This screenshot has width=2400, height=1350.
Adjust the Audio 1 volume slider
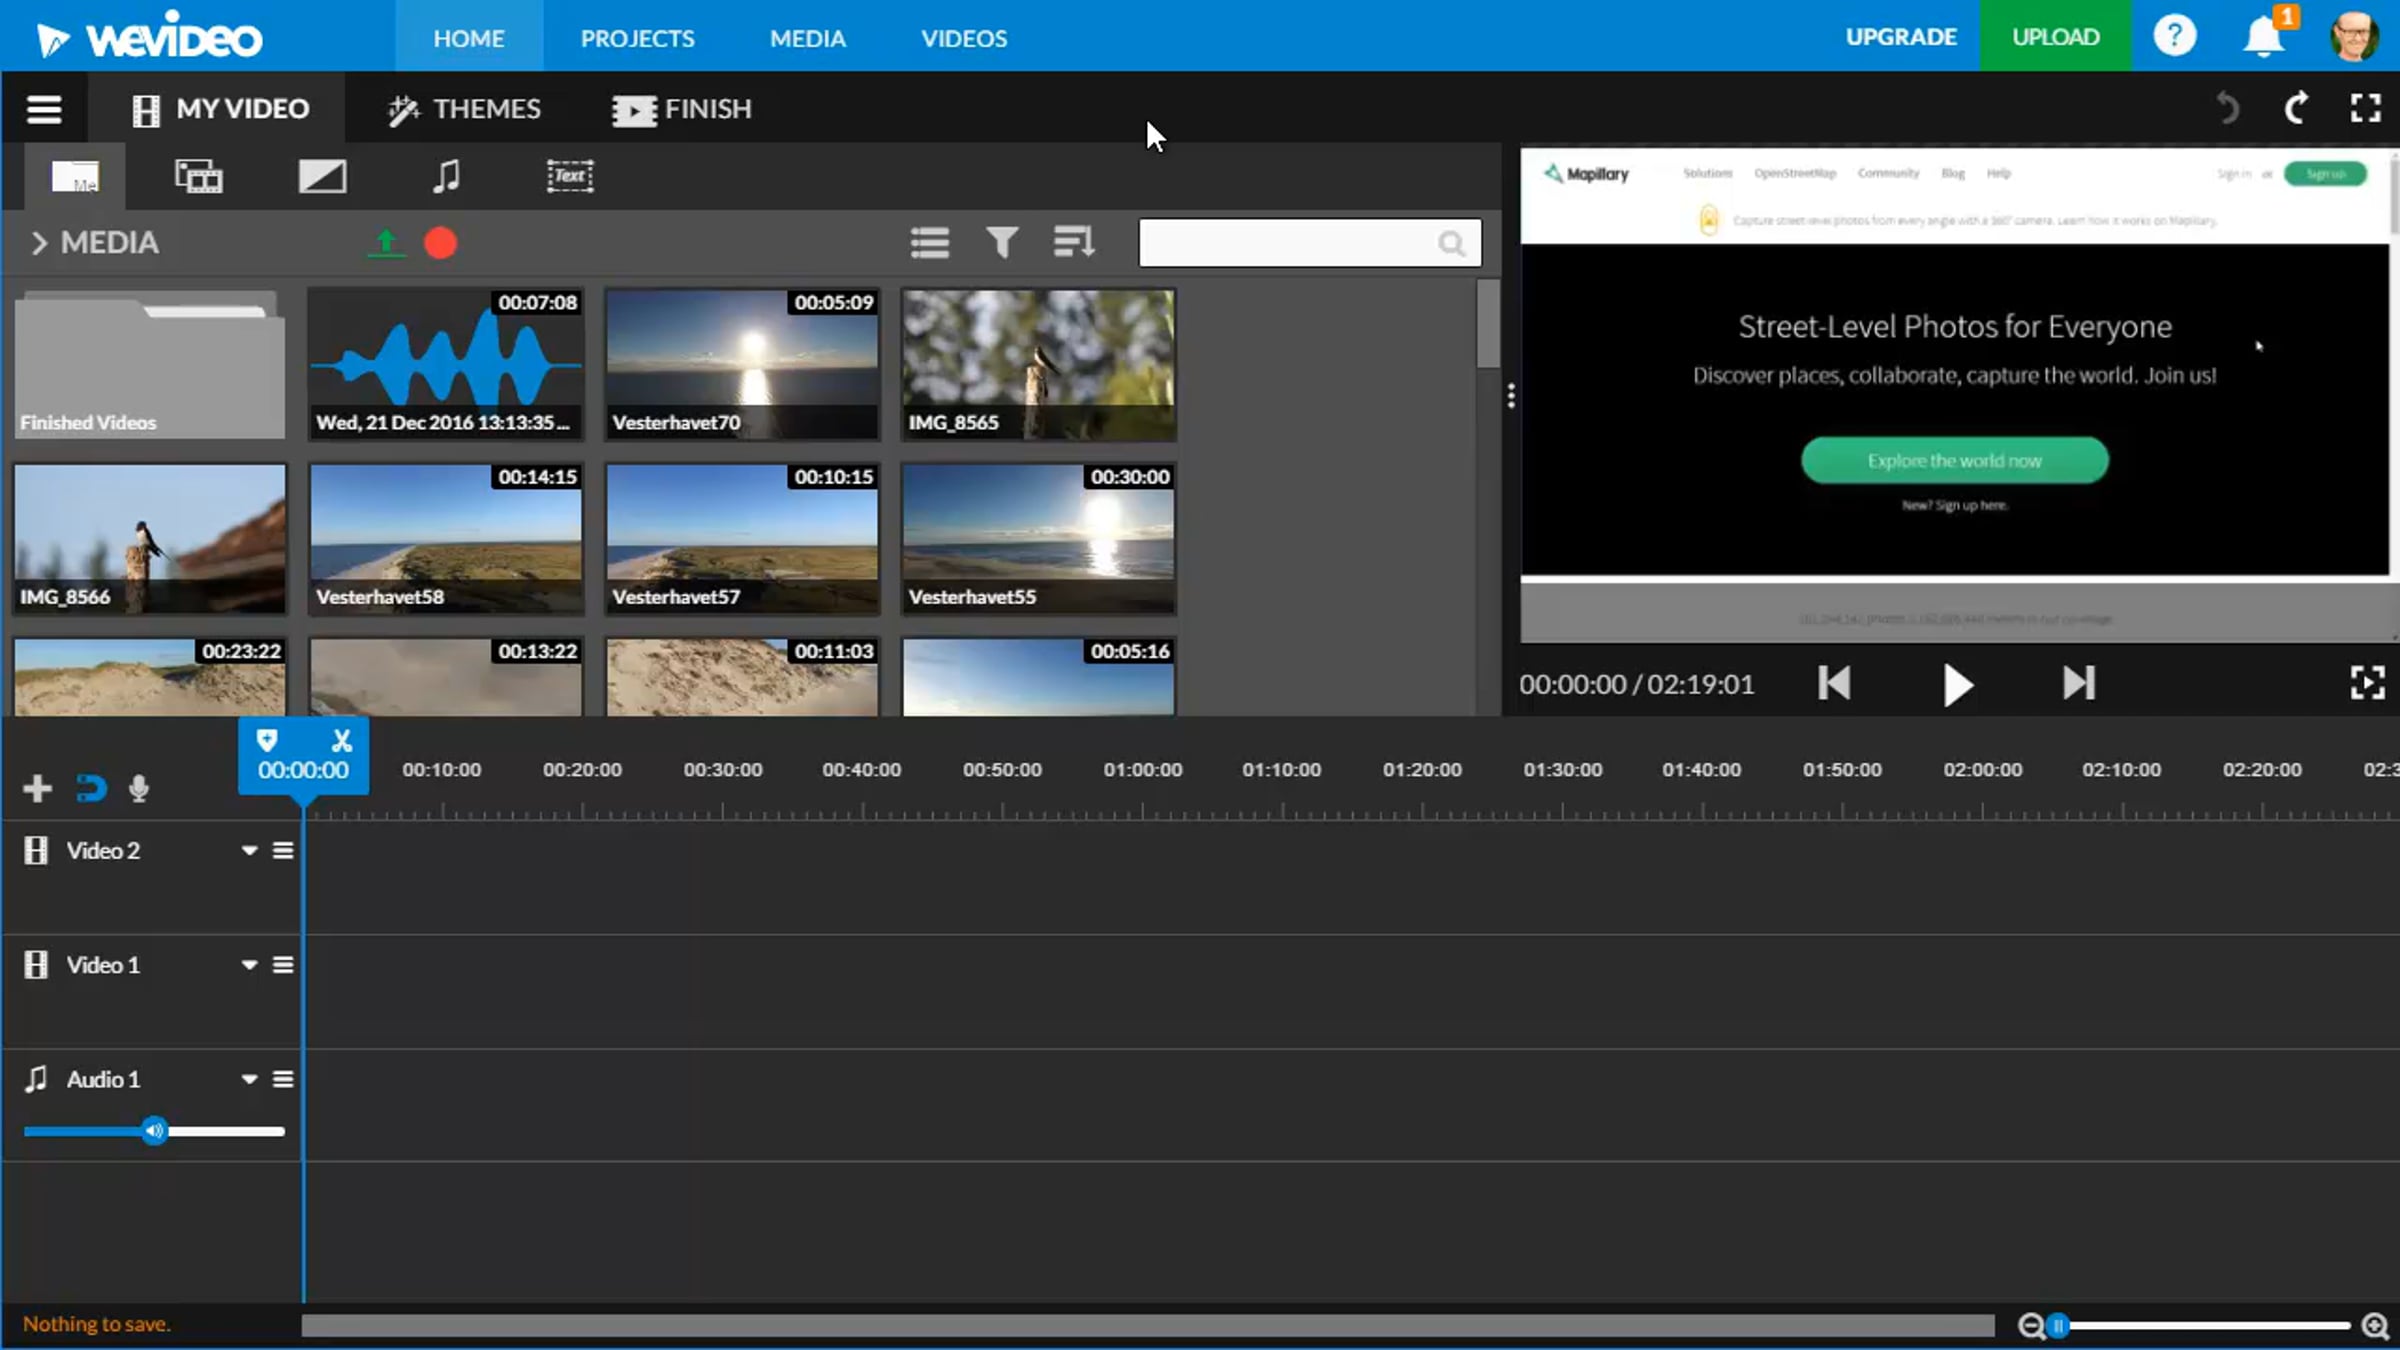(x=154, y=1131)
